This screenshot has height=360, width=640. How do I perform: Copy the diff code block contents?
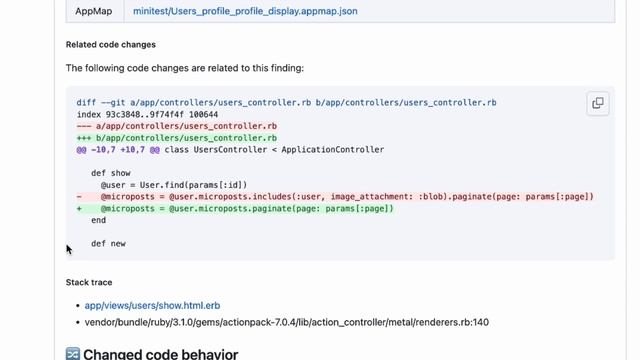(x=598, y=103)
